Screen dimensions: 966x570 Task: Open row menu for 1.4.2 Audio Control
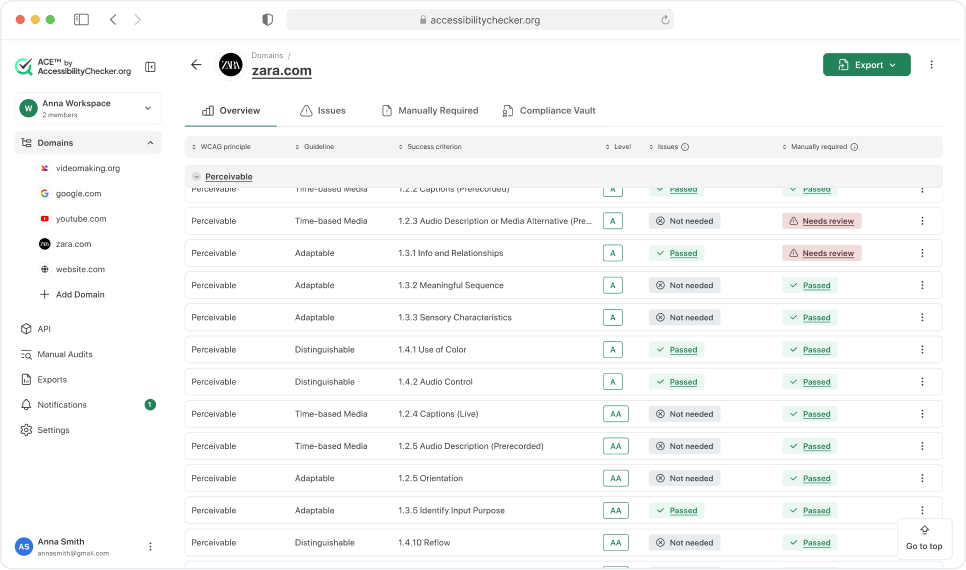[x=922, y=382]
